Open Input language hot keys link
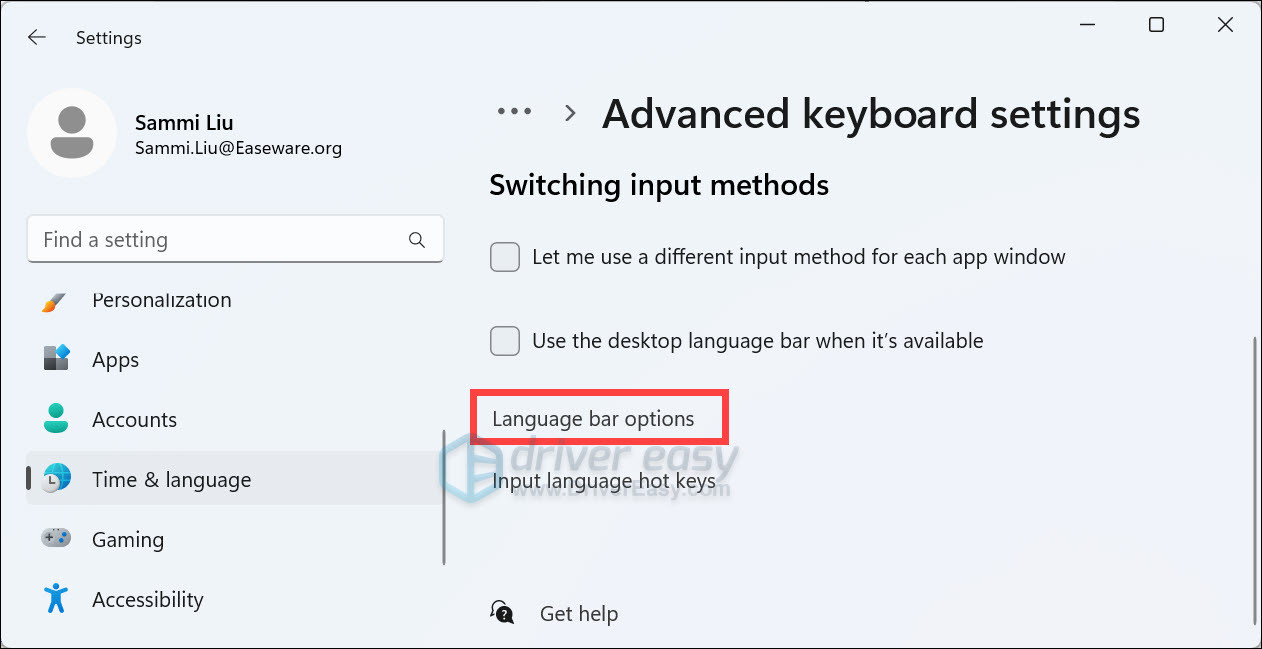 [x=603, y=481]
